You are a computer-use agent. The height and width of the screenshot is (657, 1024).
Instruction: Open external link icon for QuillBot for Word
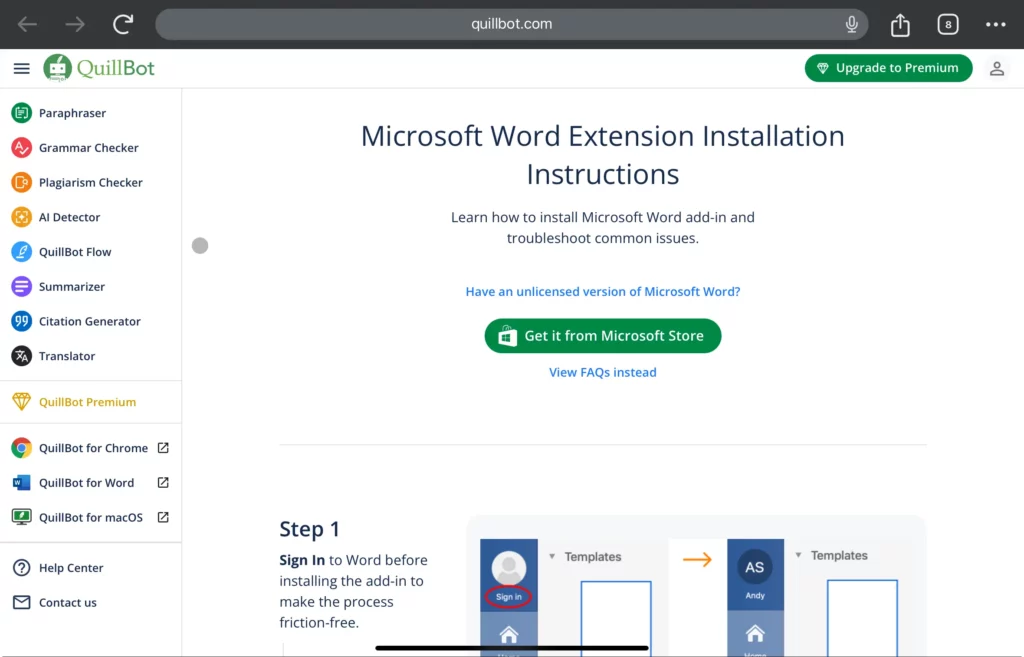pyautogui.click(x=163, y=483)
